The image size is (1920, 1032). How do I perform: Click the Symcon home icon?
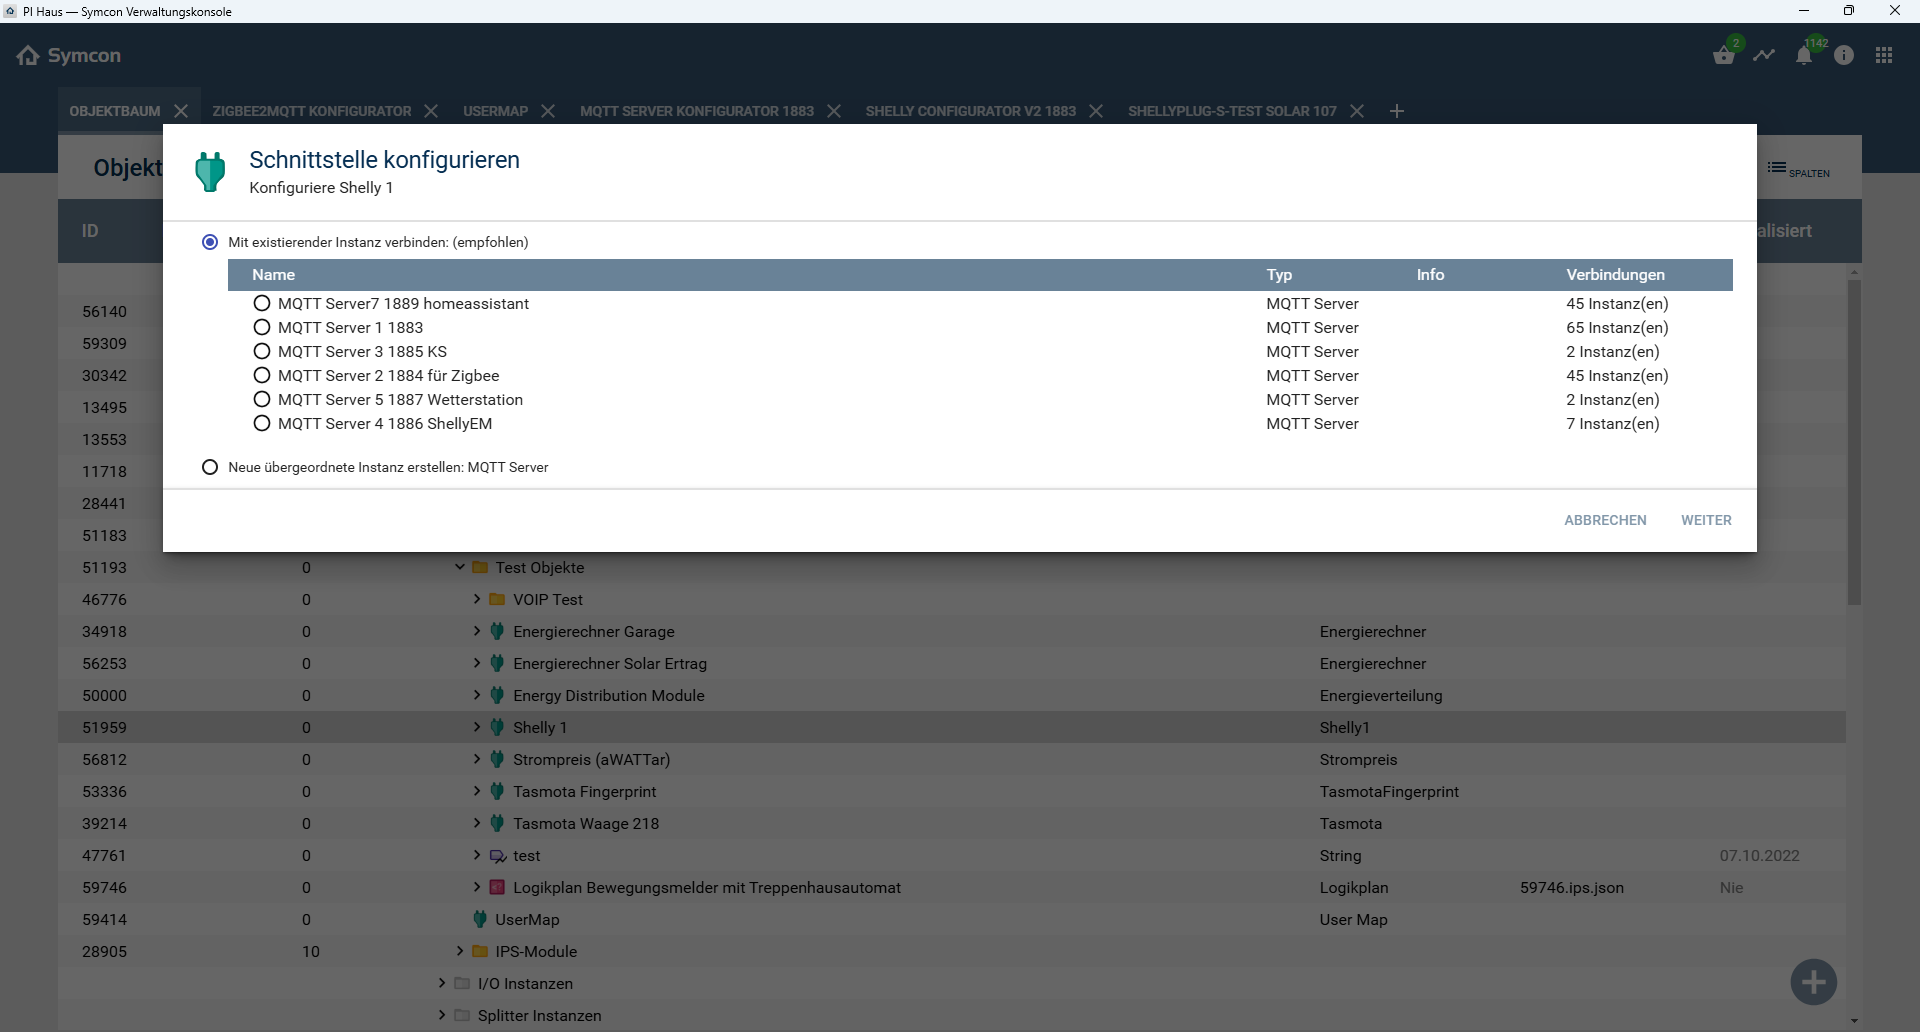28,56
